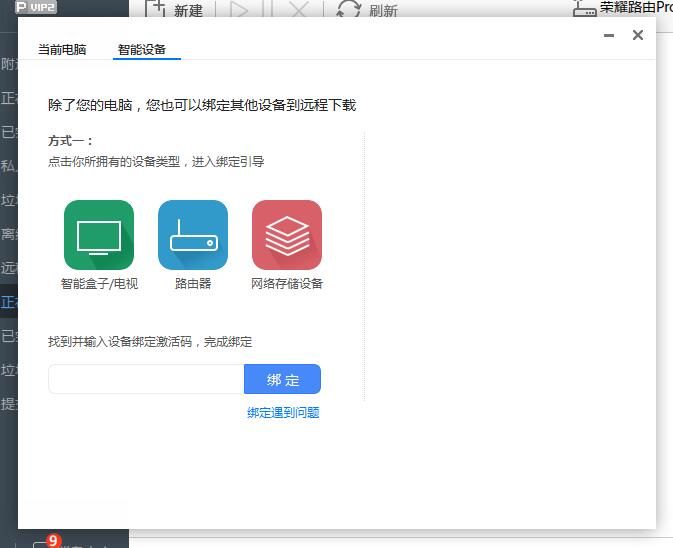The height and width of the screenshot is (548, 673).
Task: Click the icon with red 9 badge
Action: pos(47,542)
